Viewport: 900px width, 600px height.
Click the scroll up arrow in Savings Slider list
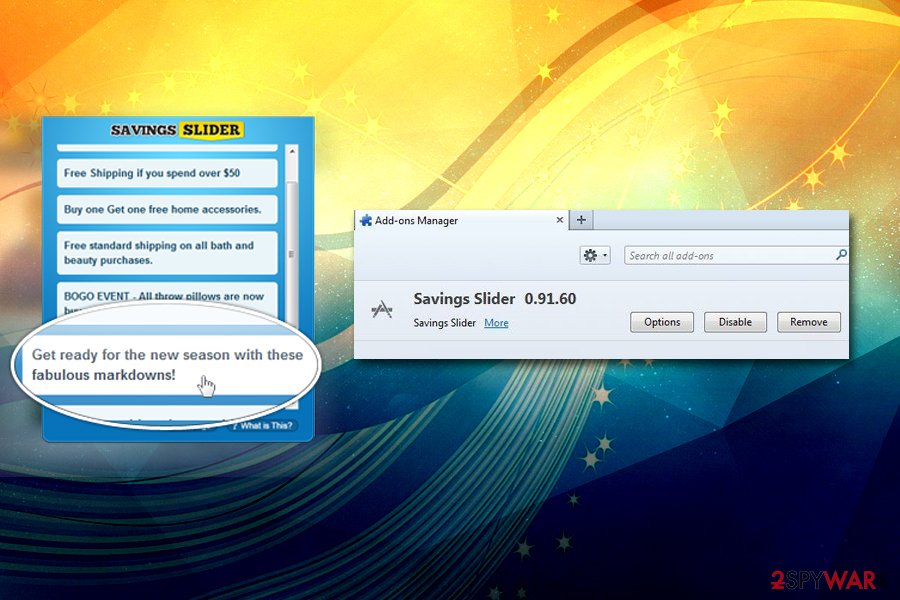coord(292,152)
